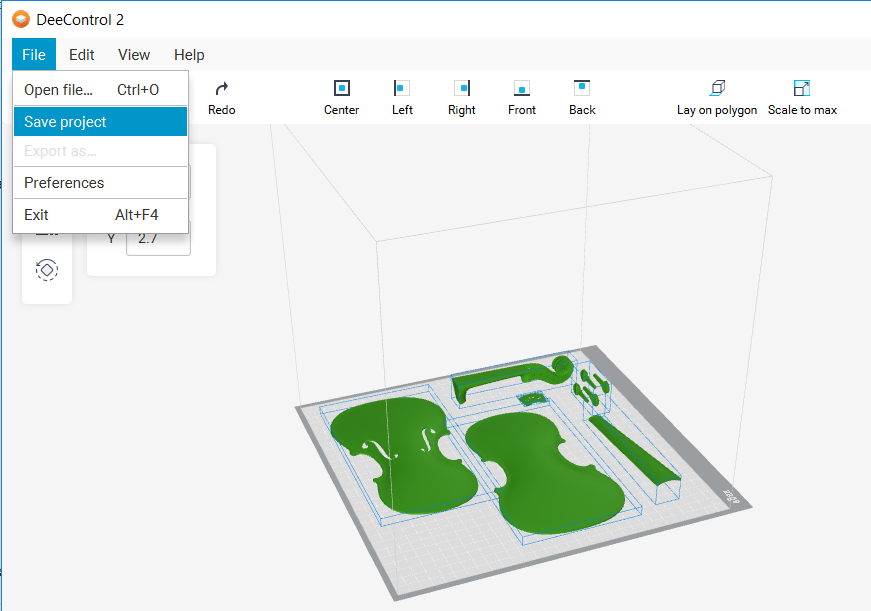Open the Help menu
The image size is (871, 611).
tap(189, 55)
